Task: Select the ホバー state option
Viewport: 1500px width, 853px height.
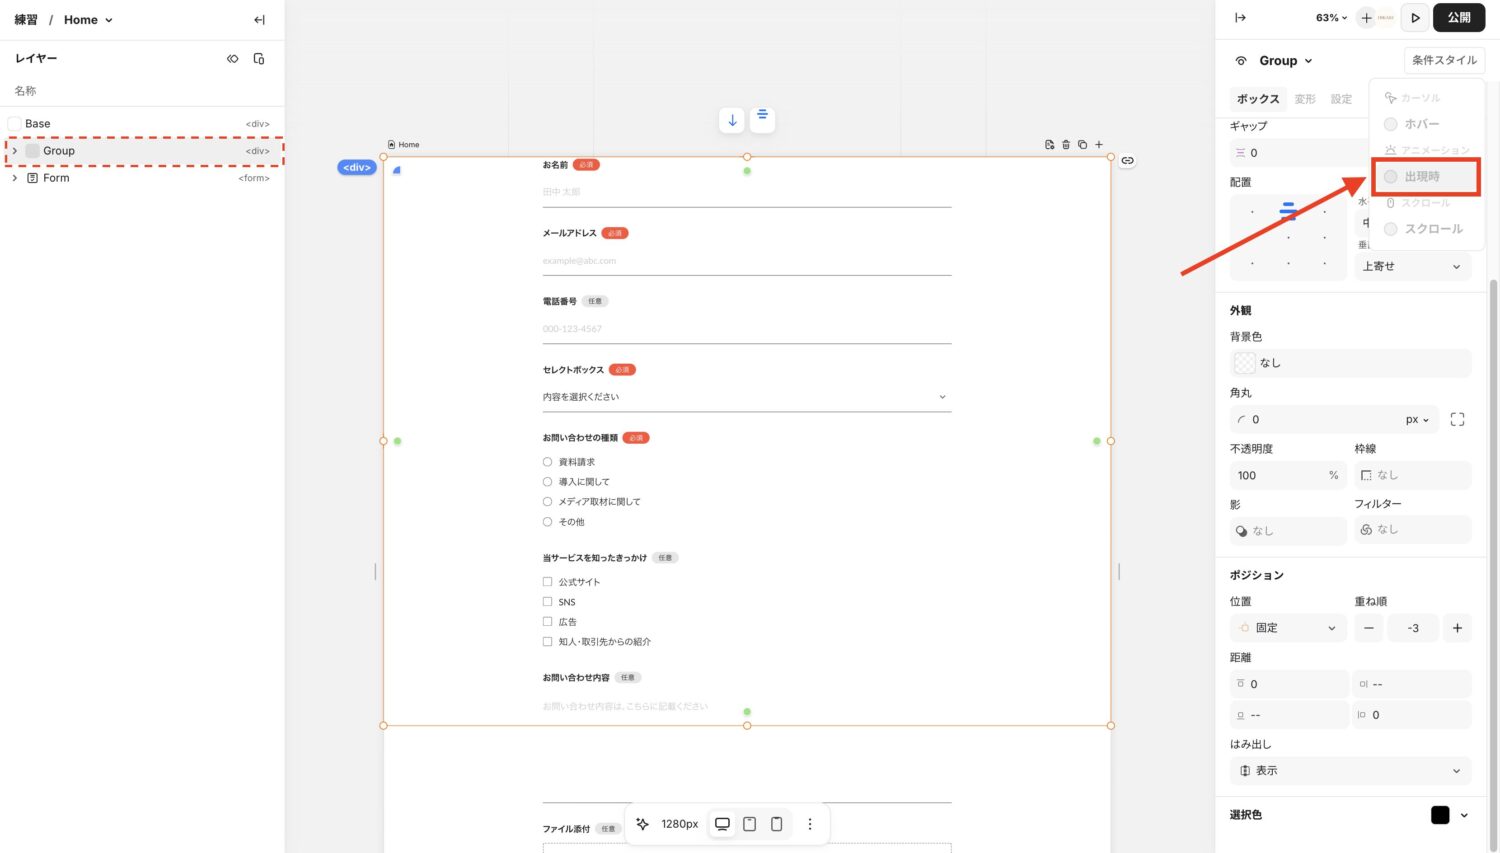Action: click(1421, 124)
